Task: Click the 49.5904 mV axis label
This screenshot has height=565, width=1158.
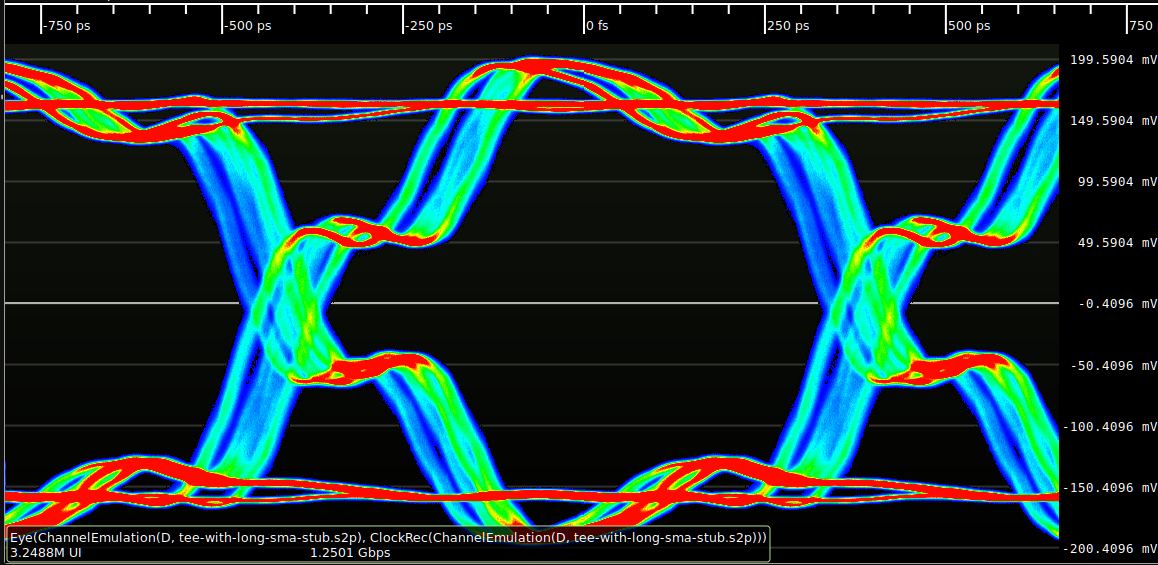Action: [1115, 243]
